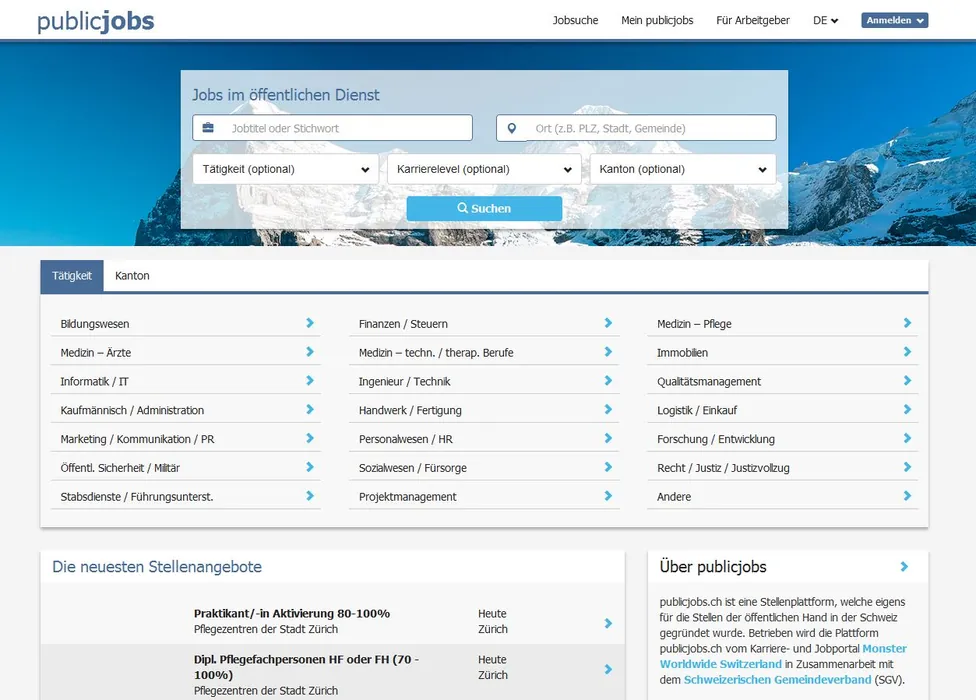Click the arrow icon next to Medizin – Ärzte
The image size is (976, 700).
pyautogui.click(x=310, y=352)
